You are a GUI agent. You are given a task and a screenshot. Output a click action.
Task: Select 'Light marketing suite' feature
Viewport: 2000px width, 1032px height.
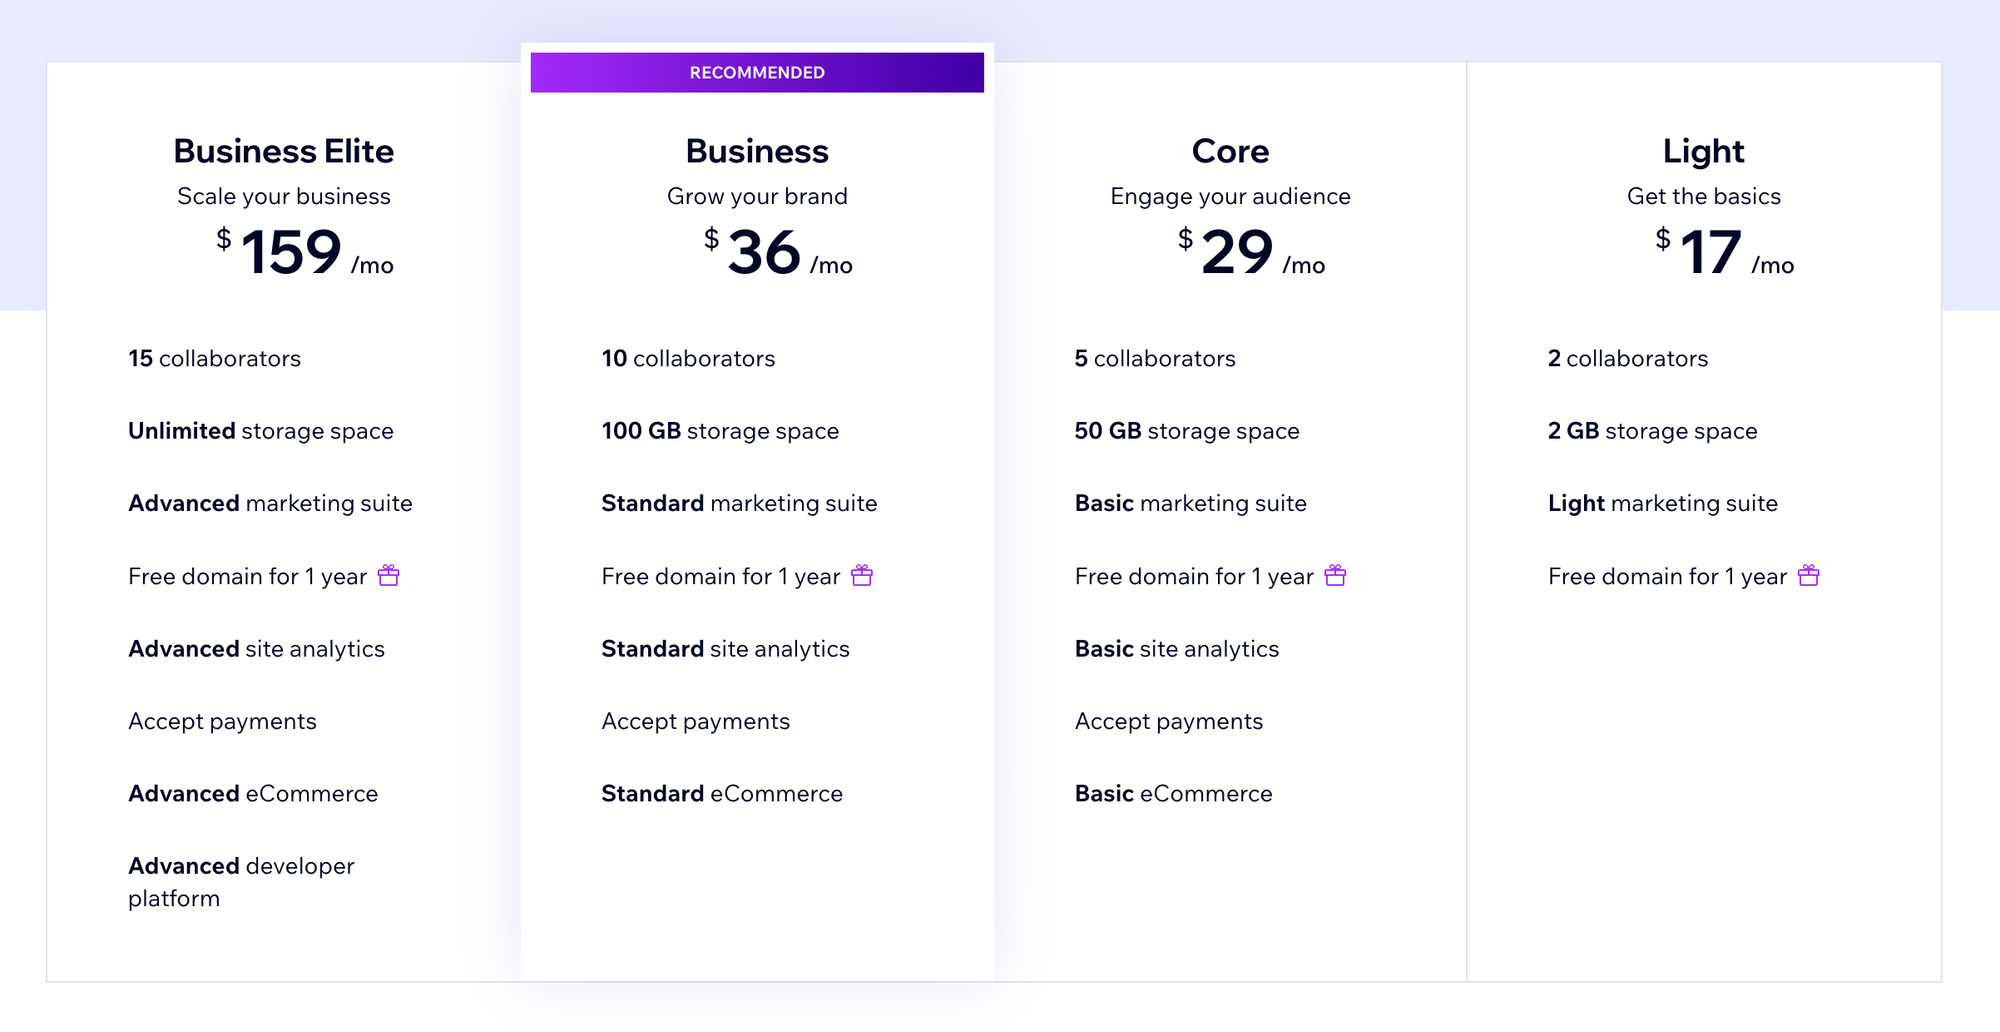[x=1662, y=503]
